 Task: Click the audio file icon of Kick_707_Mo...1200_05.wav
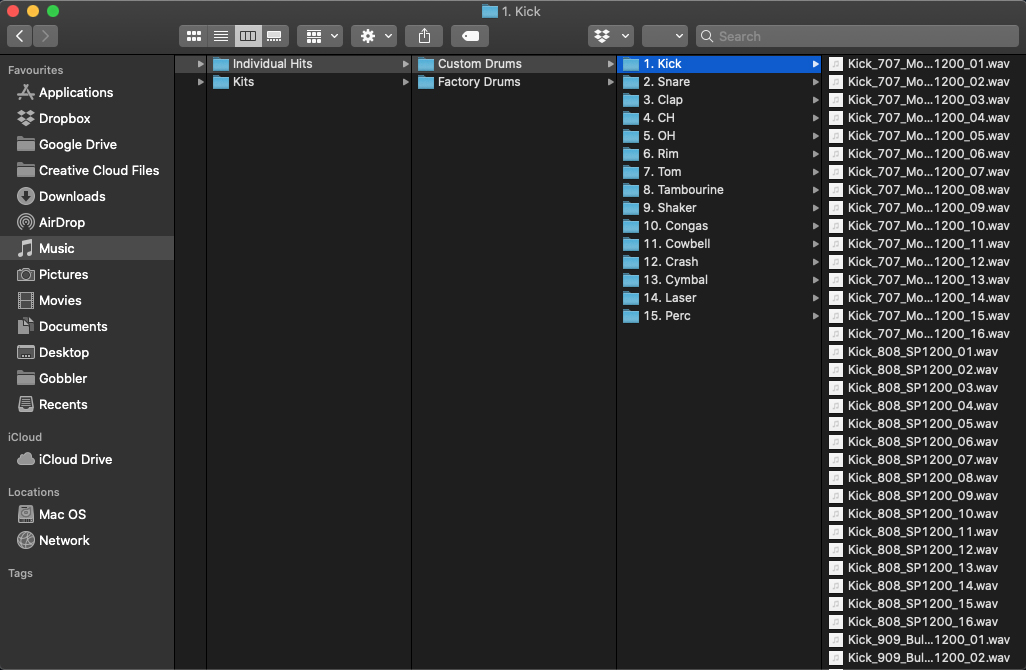[x=836, y=135]
